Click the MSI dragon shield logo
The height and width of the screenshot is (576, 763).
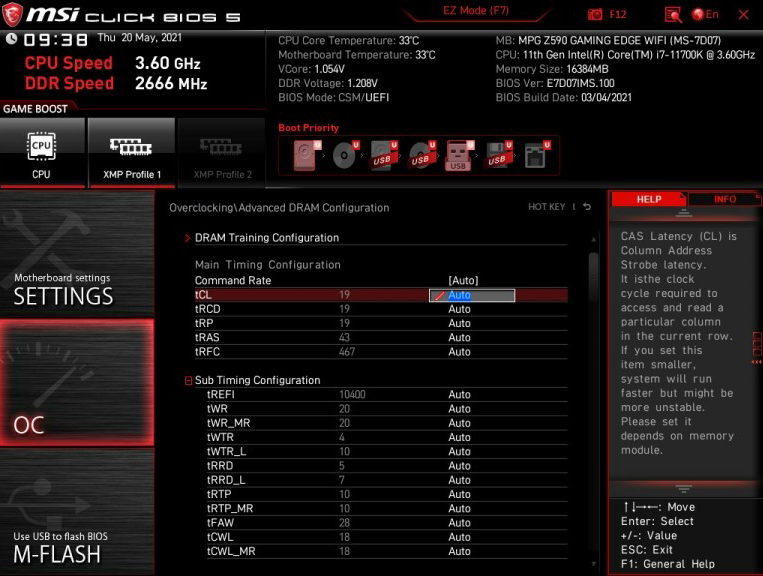pyautogui.click(x=12, y=14)
